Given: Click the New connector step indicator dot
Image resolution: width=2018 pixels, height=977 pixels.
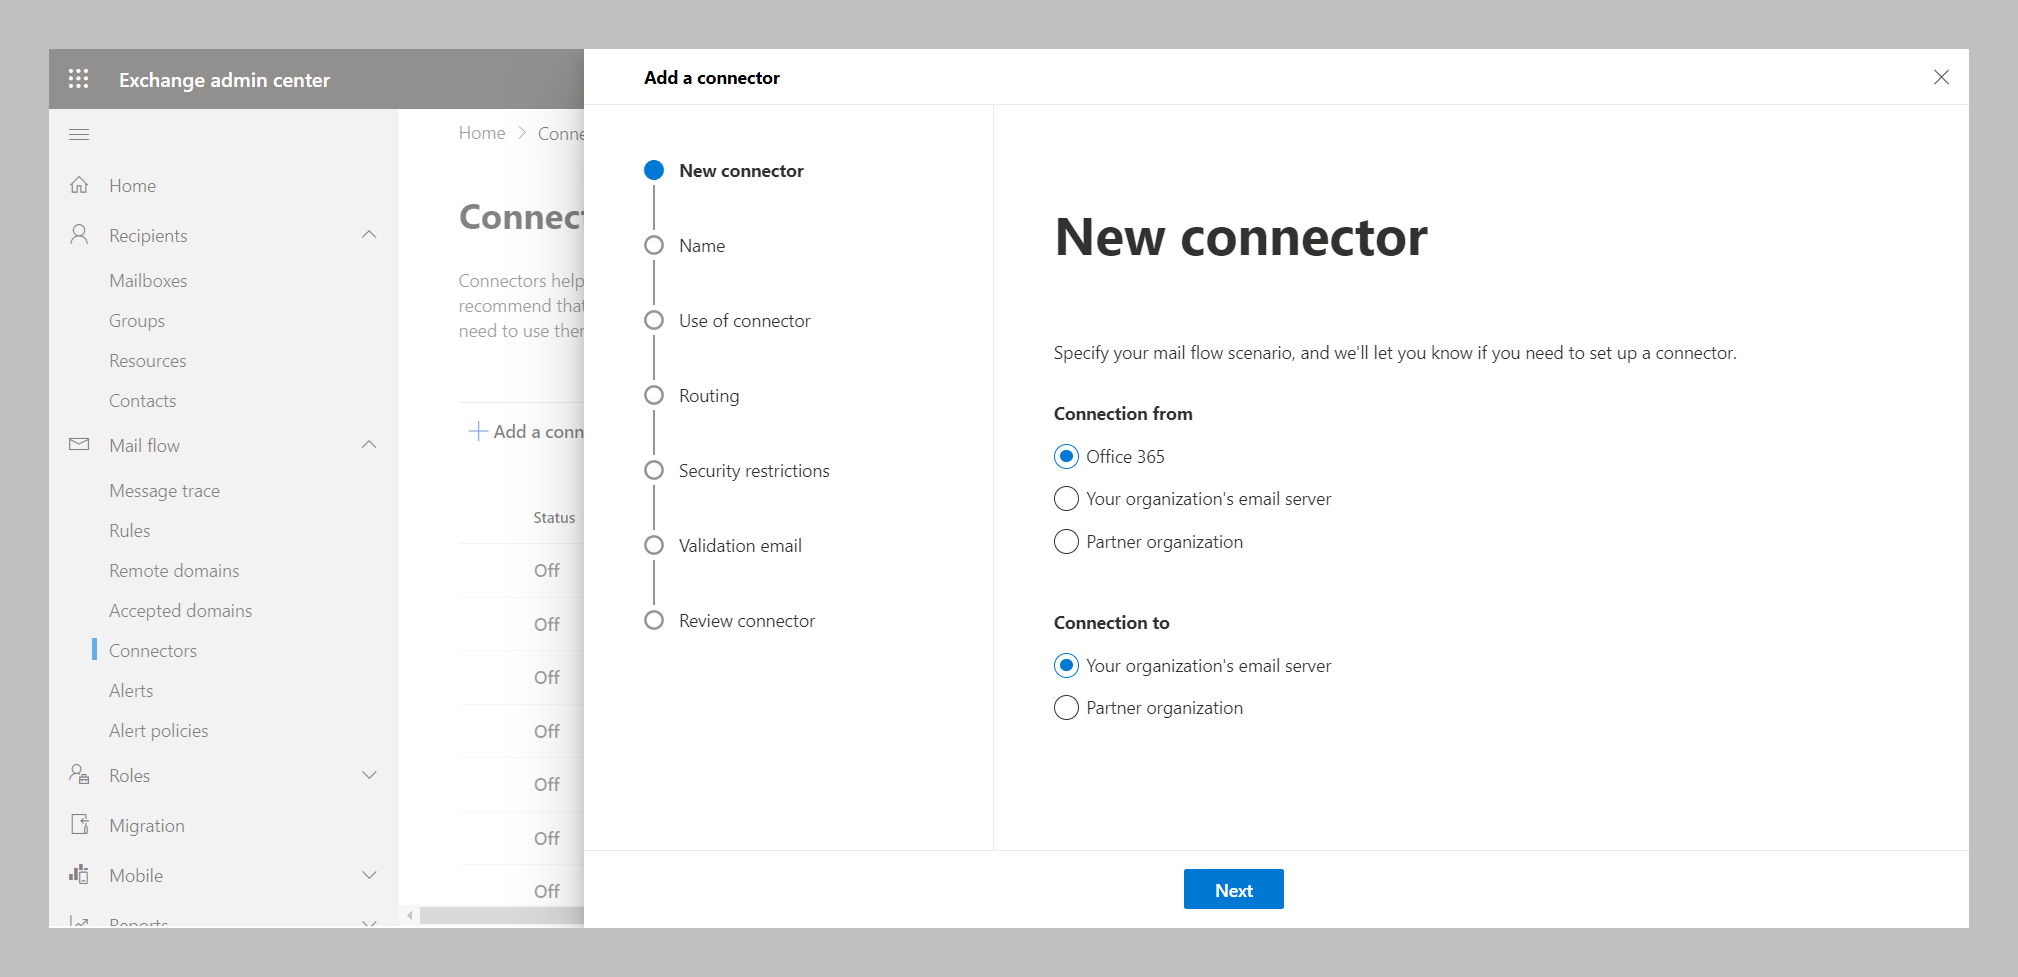Looking at the screenshot, I should pos(654,170).
